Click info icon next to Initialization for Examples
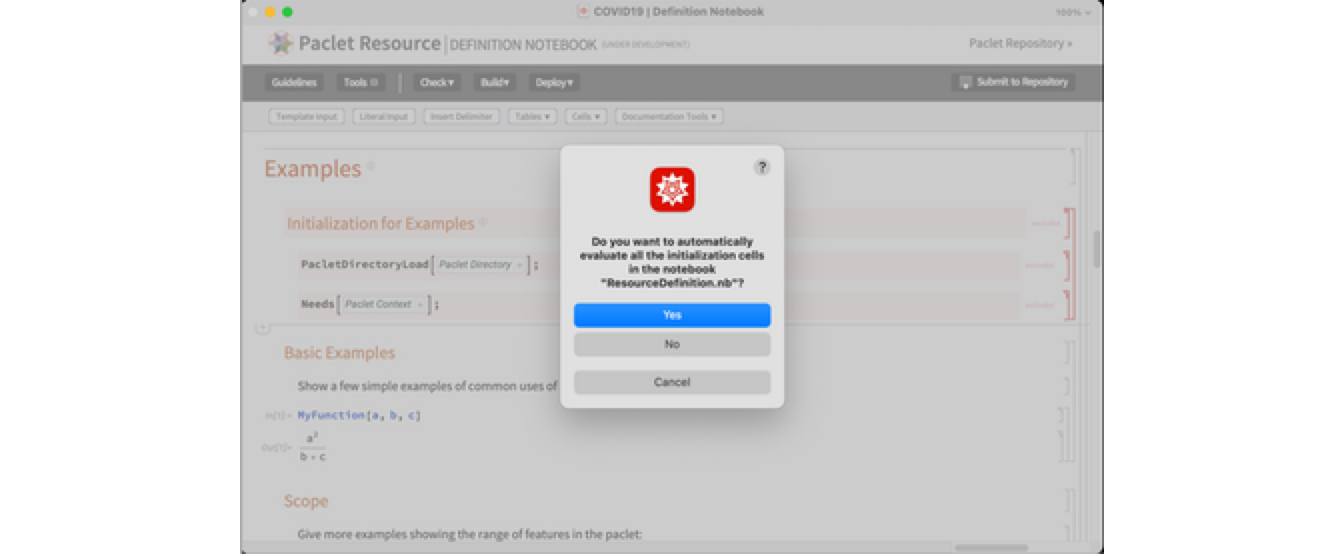Image resolution: width=1340 pixels, height=556 pixels. (483, 223)
